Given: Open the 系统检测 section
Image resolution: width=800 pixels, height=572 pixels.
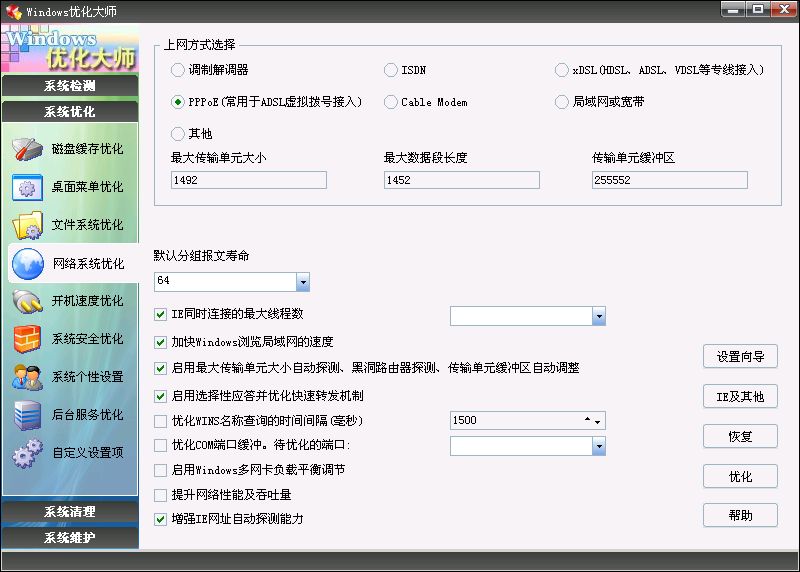Looking at the screenshot, I should (x=70, y=86).
